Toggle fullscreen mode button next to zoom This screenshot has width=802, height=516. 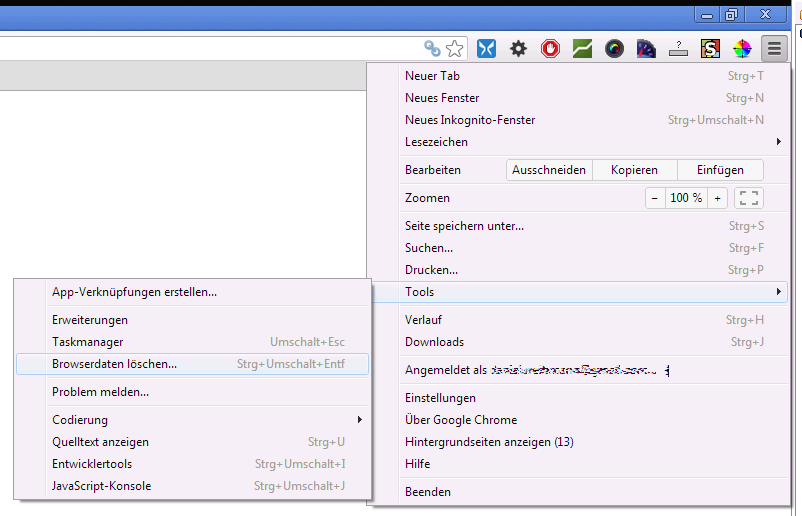(749, 198)
